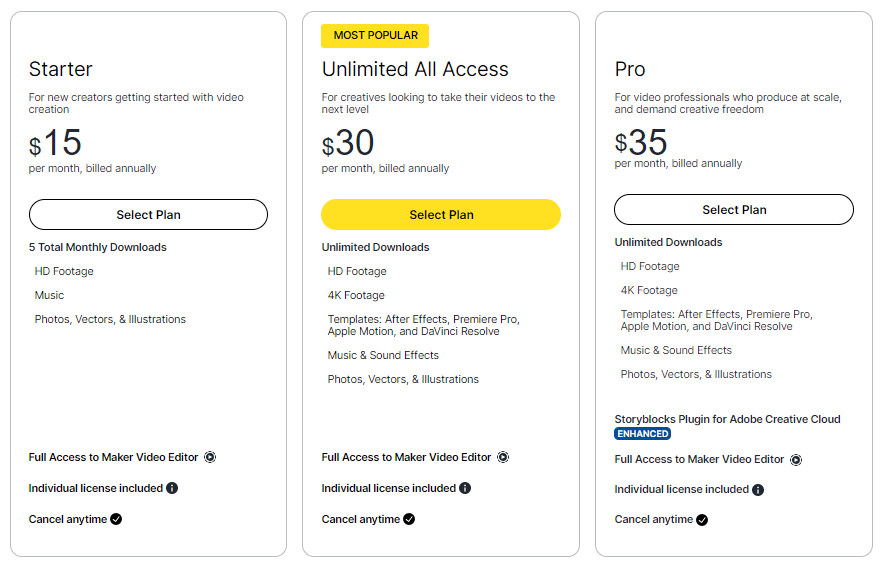Click Cancel anytime checkmark in Unlimited All Access
This screenshot has width=885, height=565.
point(409,519)
